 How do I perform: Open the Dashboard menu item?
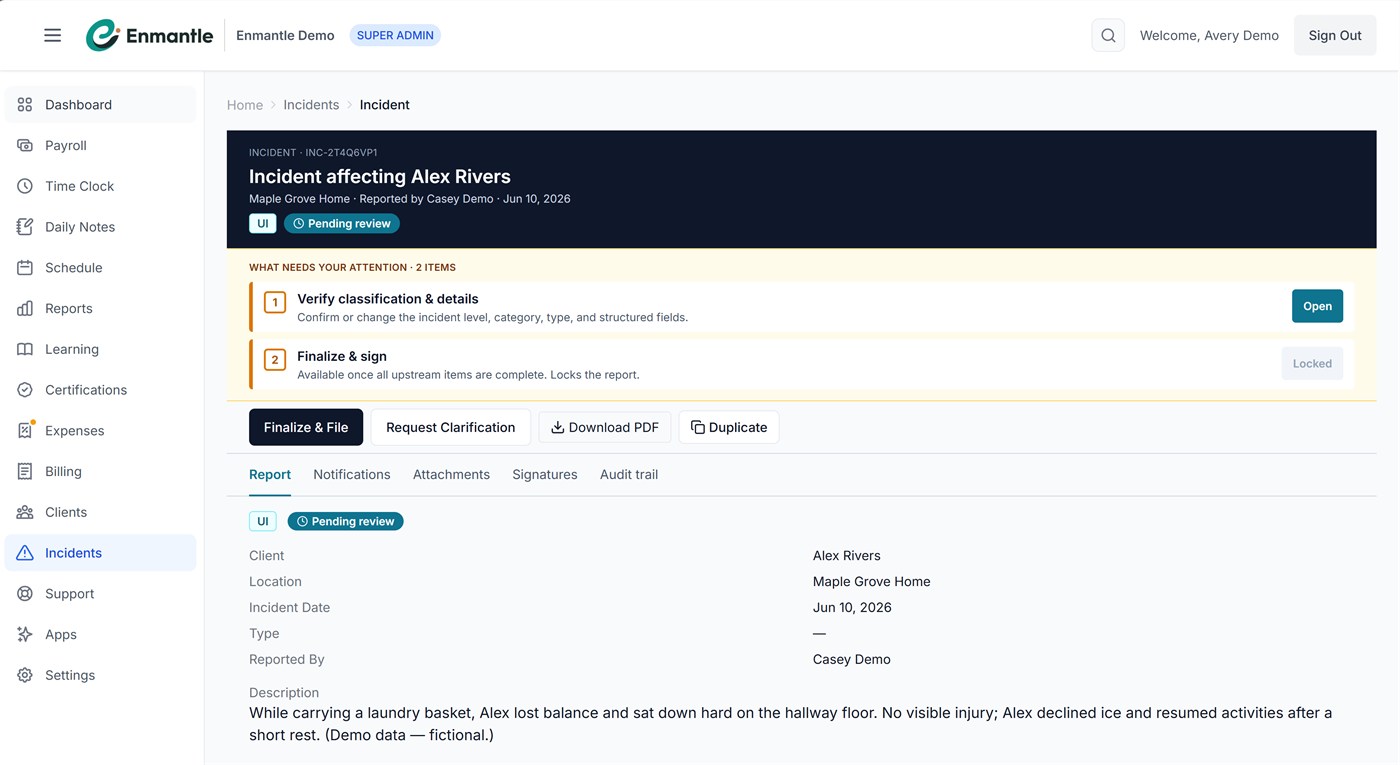coord(101,104)
